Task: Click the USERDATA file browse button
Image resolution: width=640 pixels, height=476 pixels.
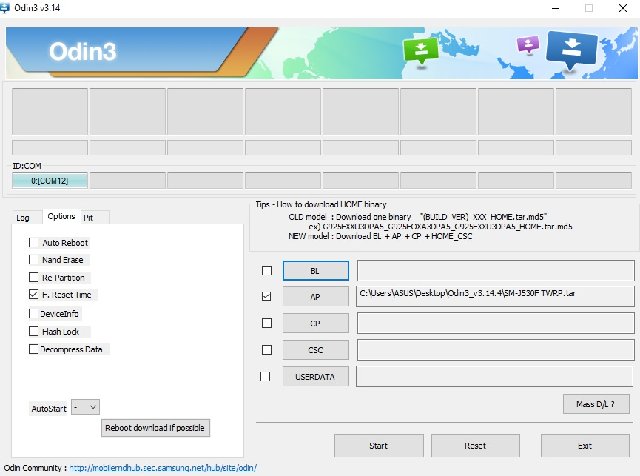Action: point(316,376)
